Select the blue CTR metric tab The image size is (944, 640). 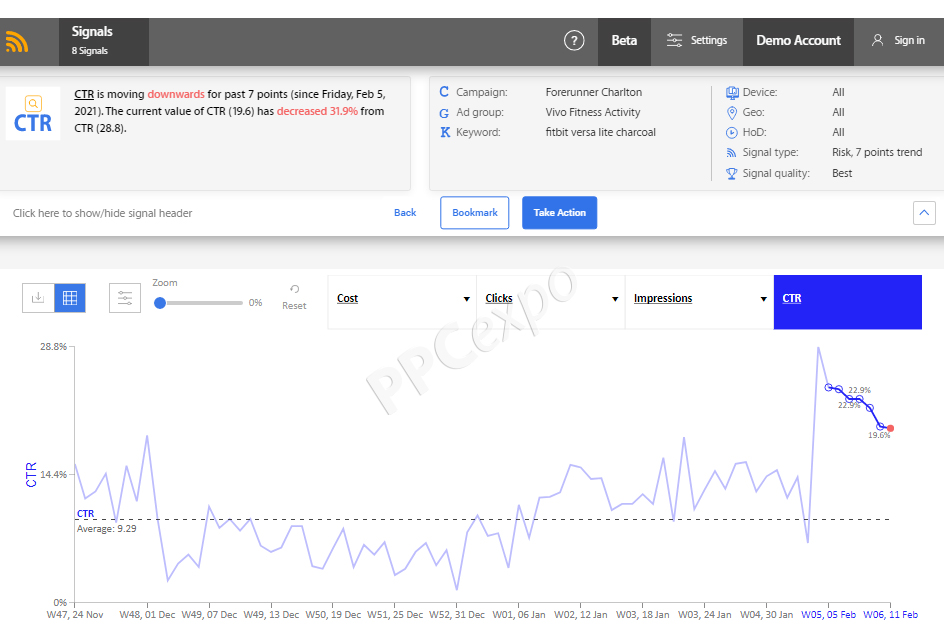(847, 299)
